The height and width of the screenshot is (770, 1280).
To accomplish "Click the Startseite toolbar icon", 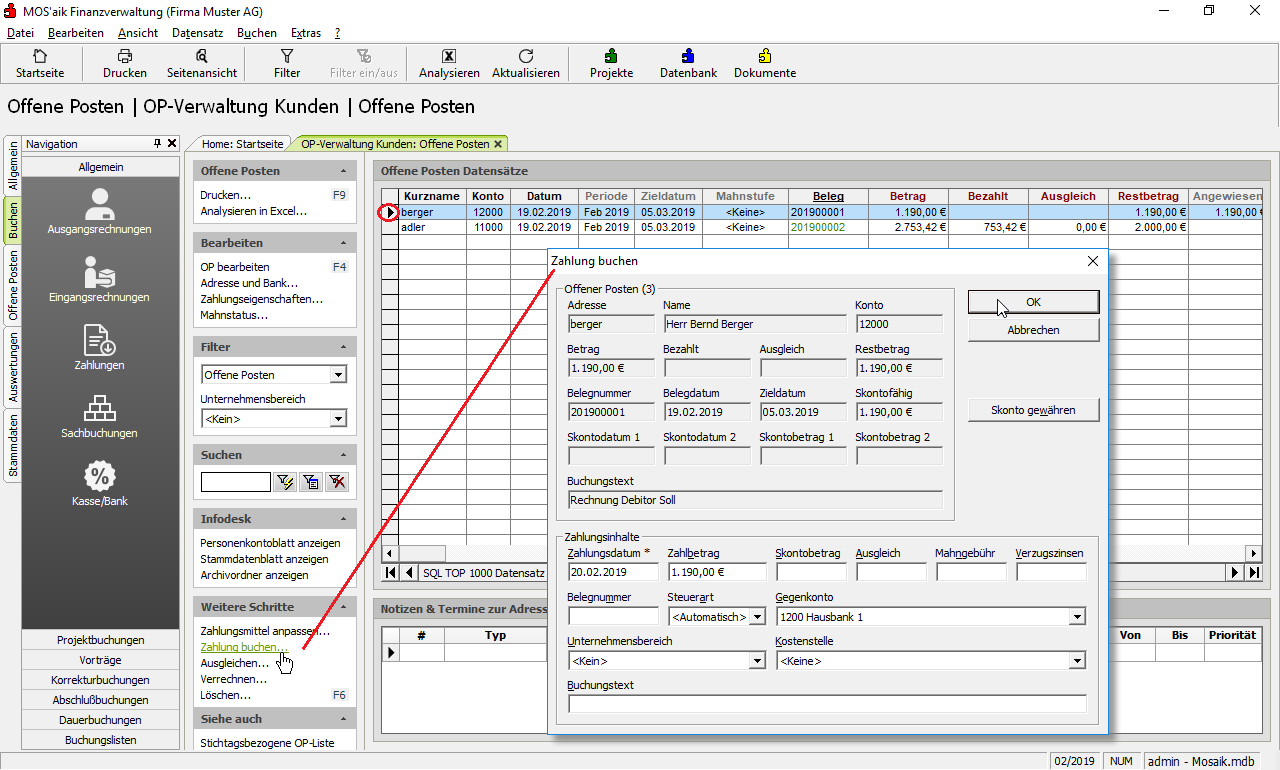I will coord(40,57).
